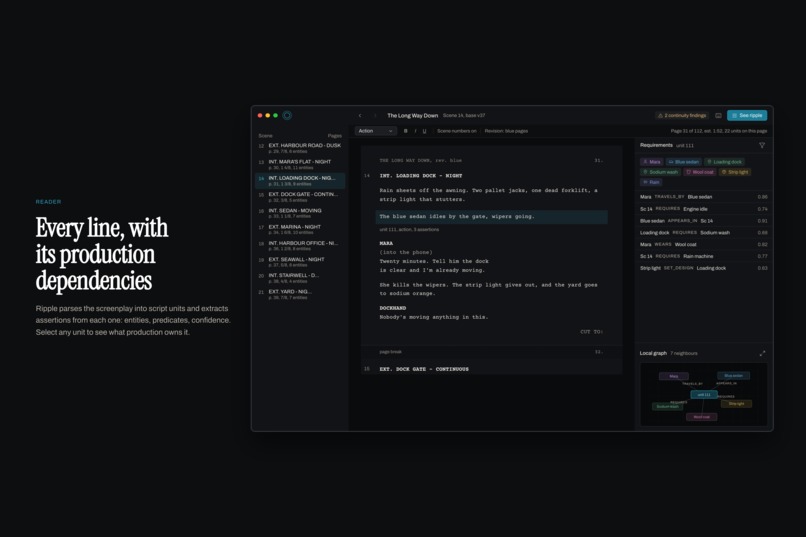
Task: Click the (into the phone) parenthetical
Action: point(406,252)
